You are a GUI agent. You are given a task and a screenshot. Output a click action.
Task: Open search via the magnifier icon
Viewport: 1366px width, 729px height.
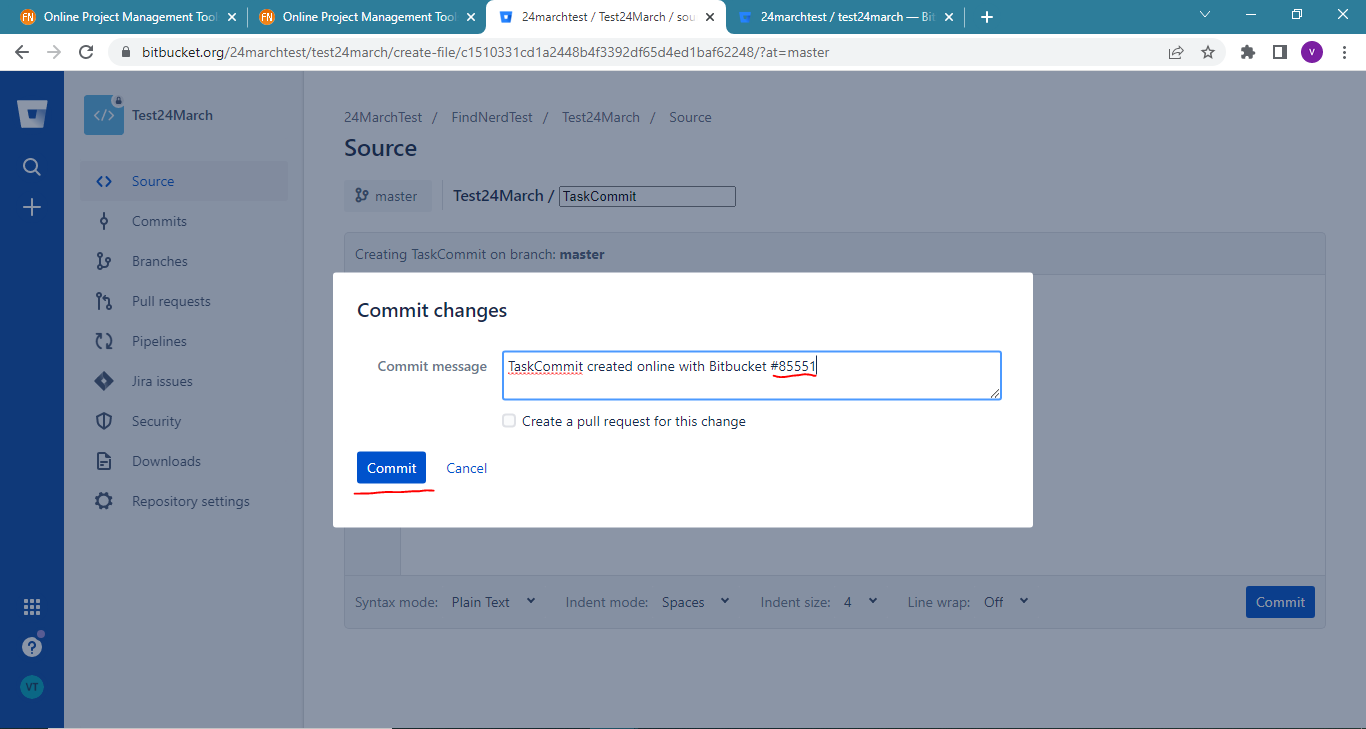32,167
